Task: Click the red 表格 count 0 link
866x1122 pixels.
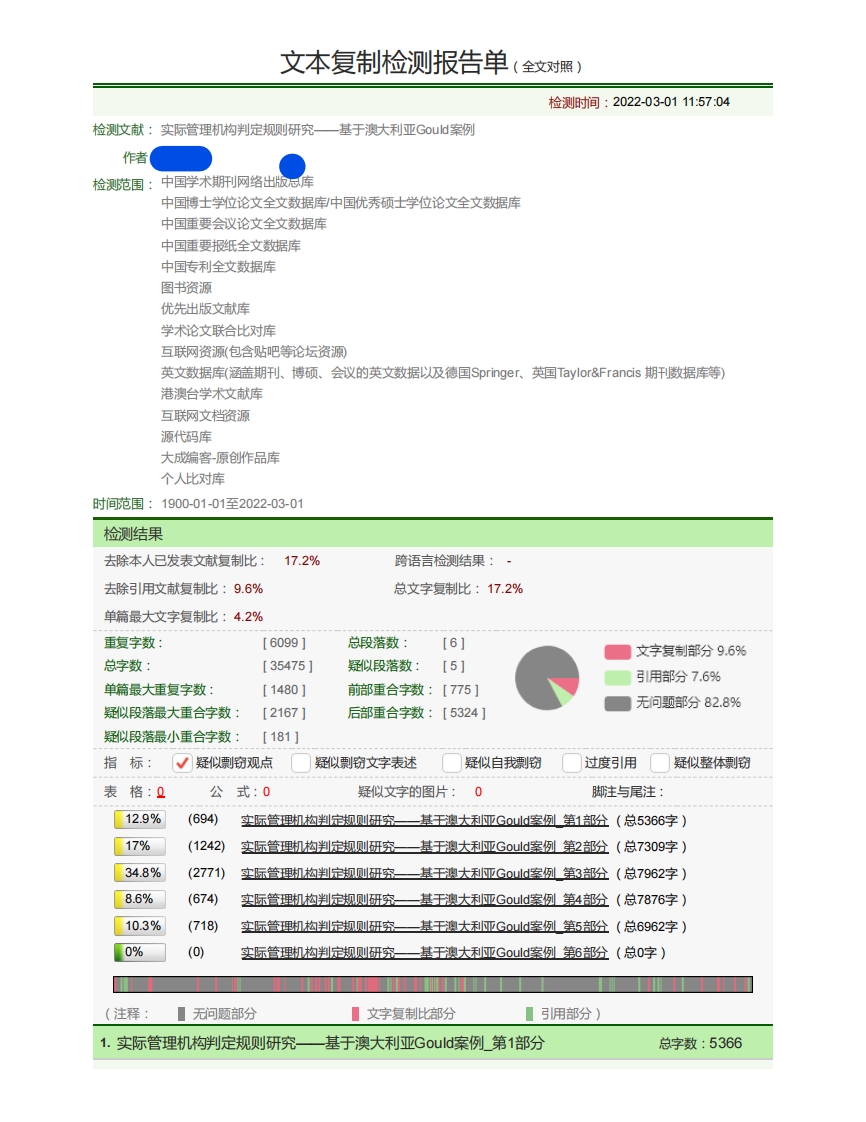Action: [160, 792]
